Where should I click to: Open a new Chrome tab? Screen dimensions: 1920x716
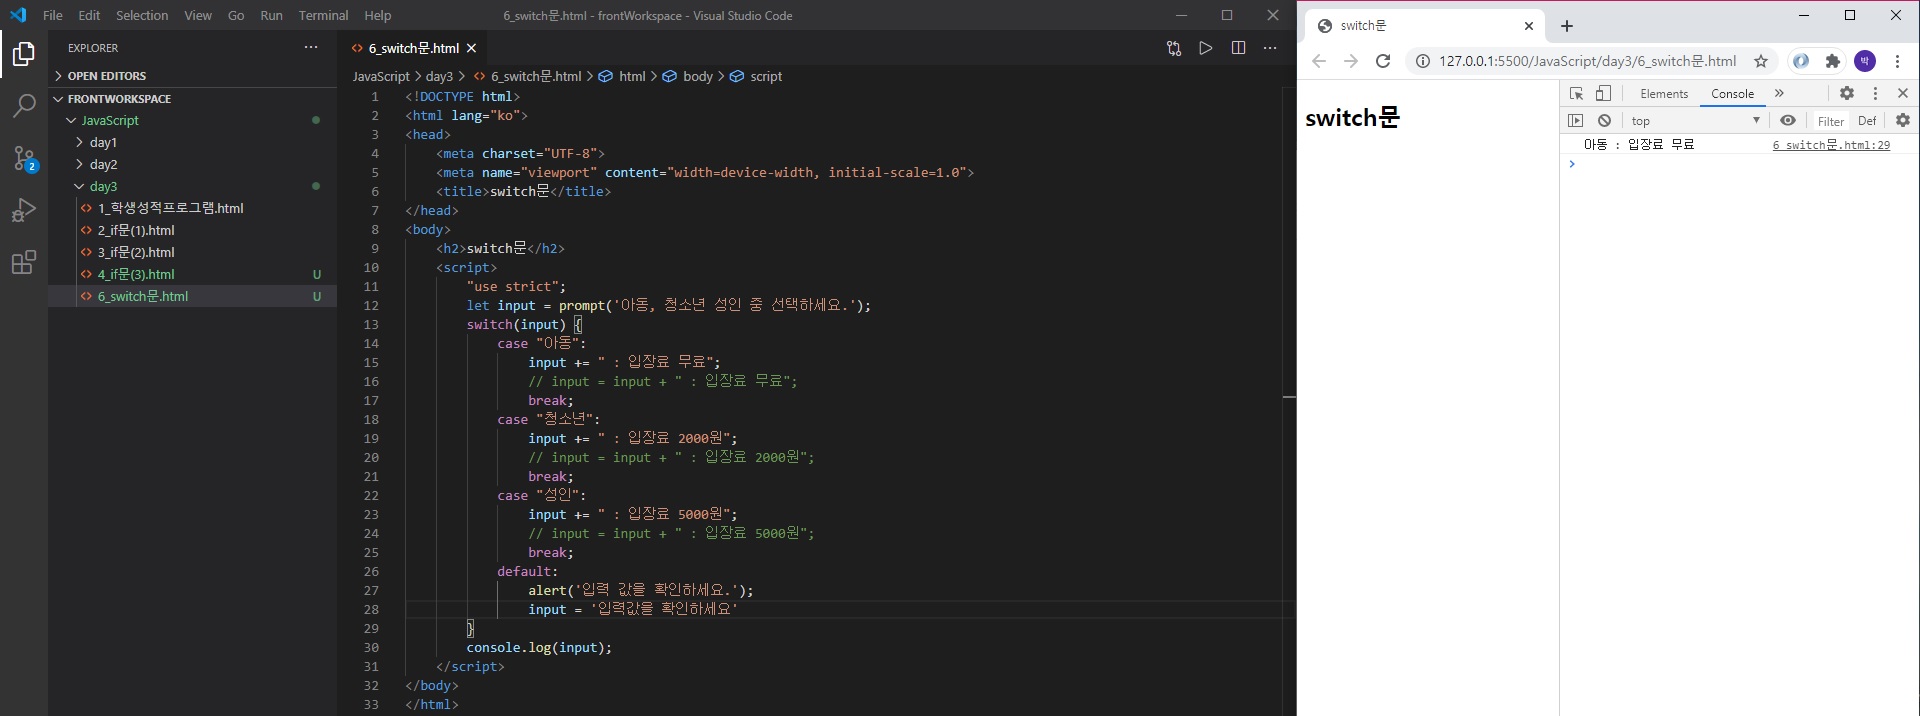(x=1567, y=26)
